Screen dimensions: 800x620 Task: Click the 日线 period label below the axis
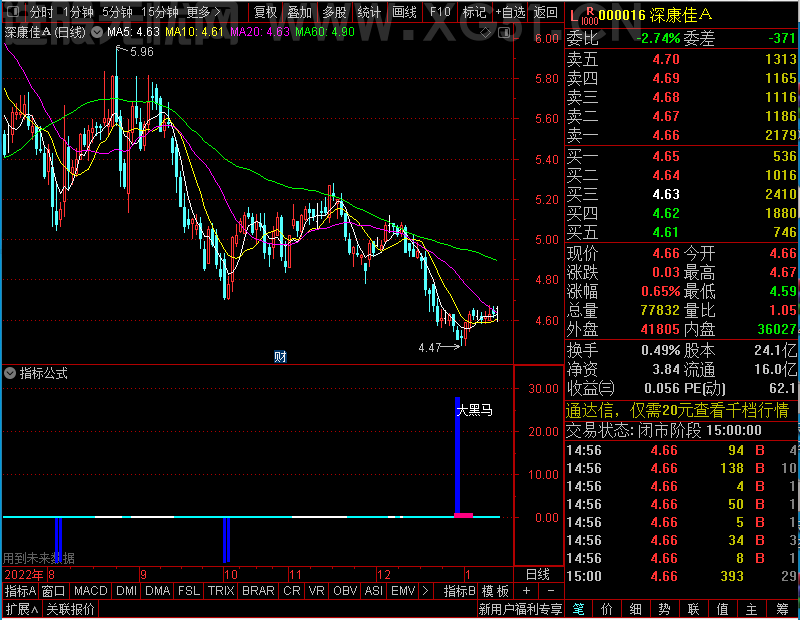pos(538,575)
